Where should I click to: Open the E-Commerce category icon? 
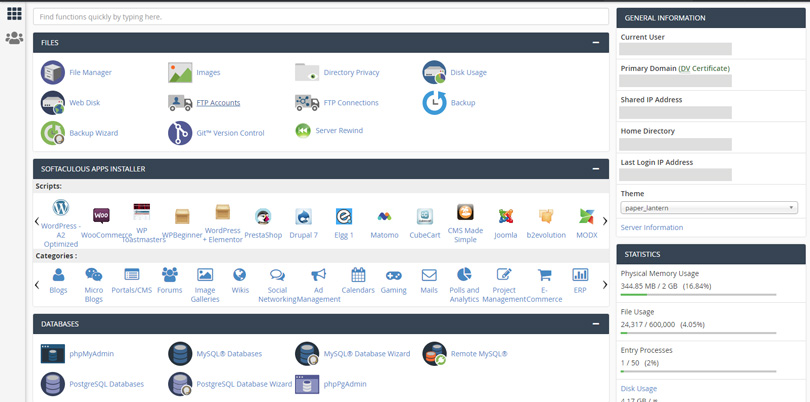tap(545, 275)
